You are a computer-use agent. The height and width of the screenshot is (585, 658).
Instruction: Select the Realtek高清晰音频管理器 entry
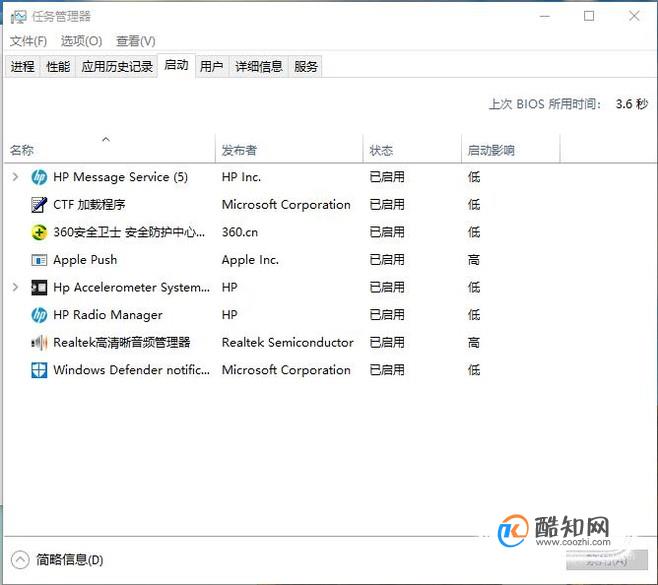click(122, 343)
